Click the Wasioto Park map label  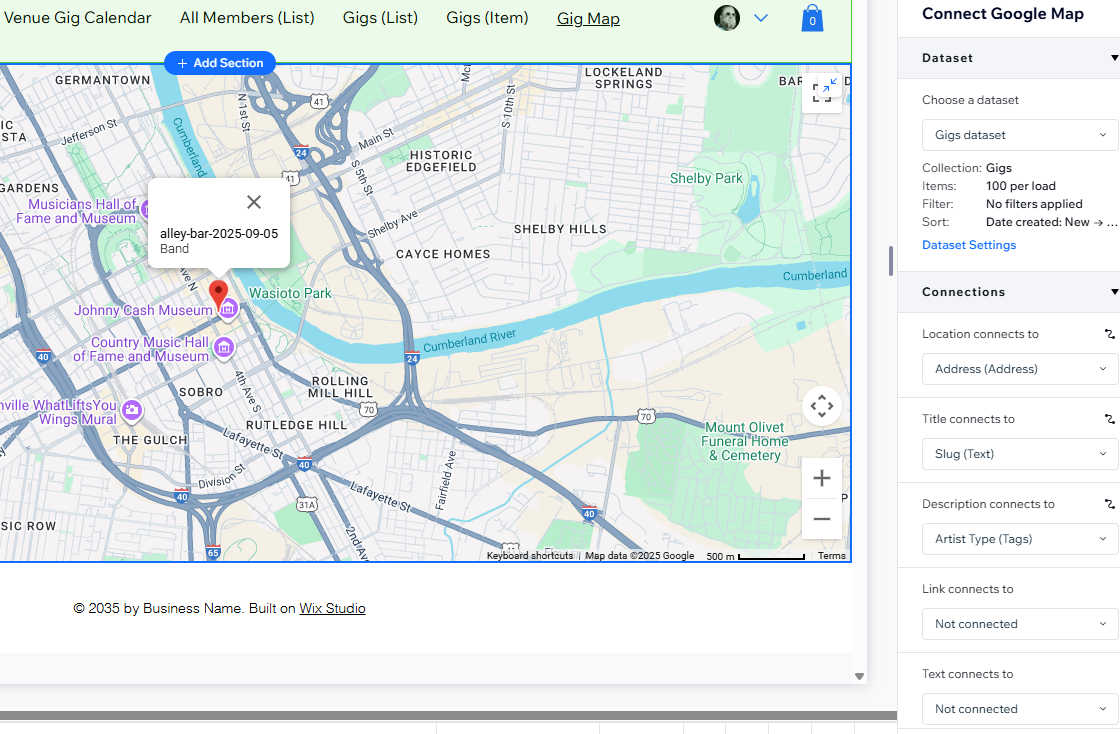coord(290,293)
